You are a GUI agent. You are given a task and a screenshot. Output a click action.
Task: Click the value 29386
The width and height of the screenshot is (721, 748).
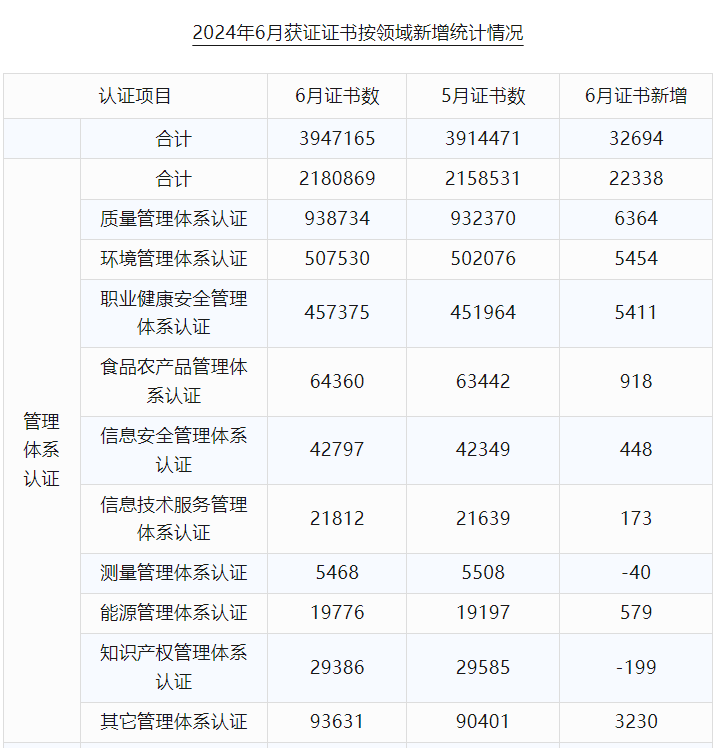coord(337,667)
